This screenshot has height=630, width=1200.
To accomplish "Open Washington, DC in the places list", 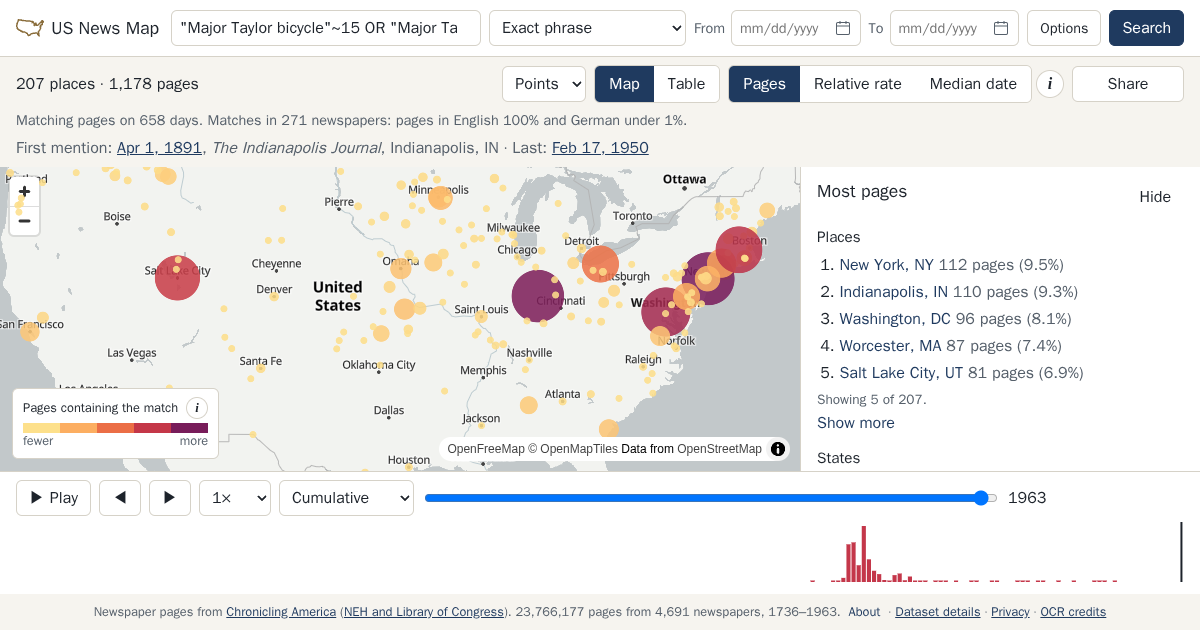I will coord(895,319).
